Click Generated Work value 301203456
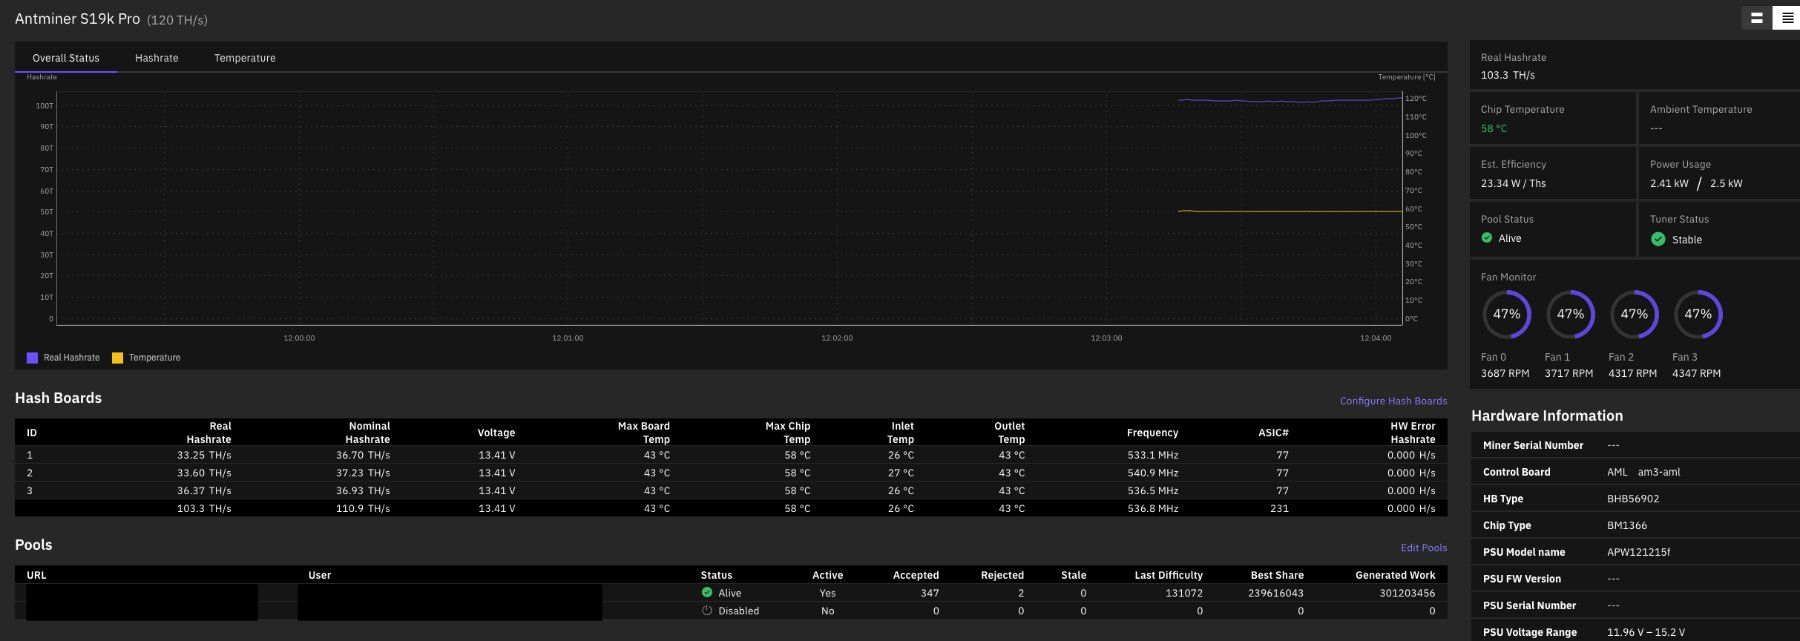The width and height of the screenshot is (1800, 641). pyautogui.click(x=1407, y=593)
